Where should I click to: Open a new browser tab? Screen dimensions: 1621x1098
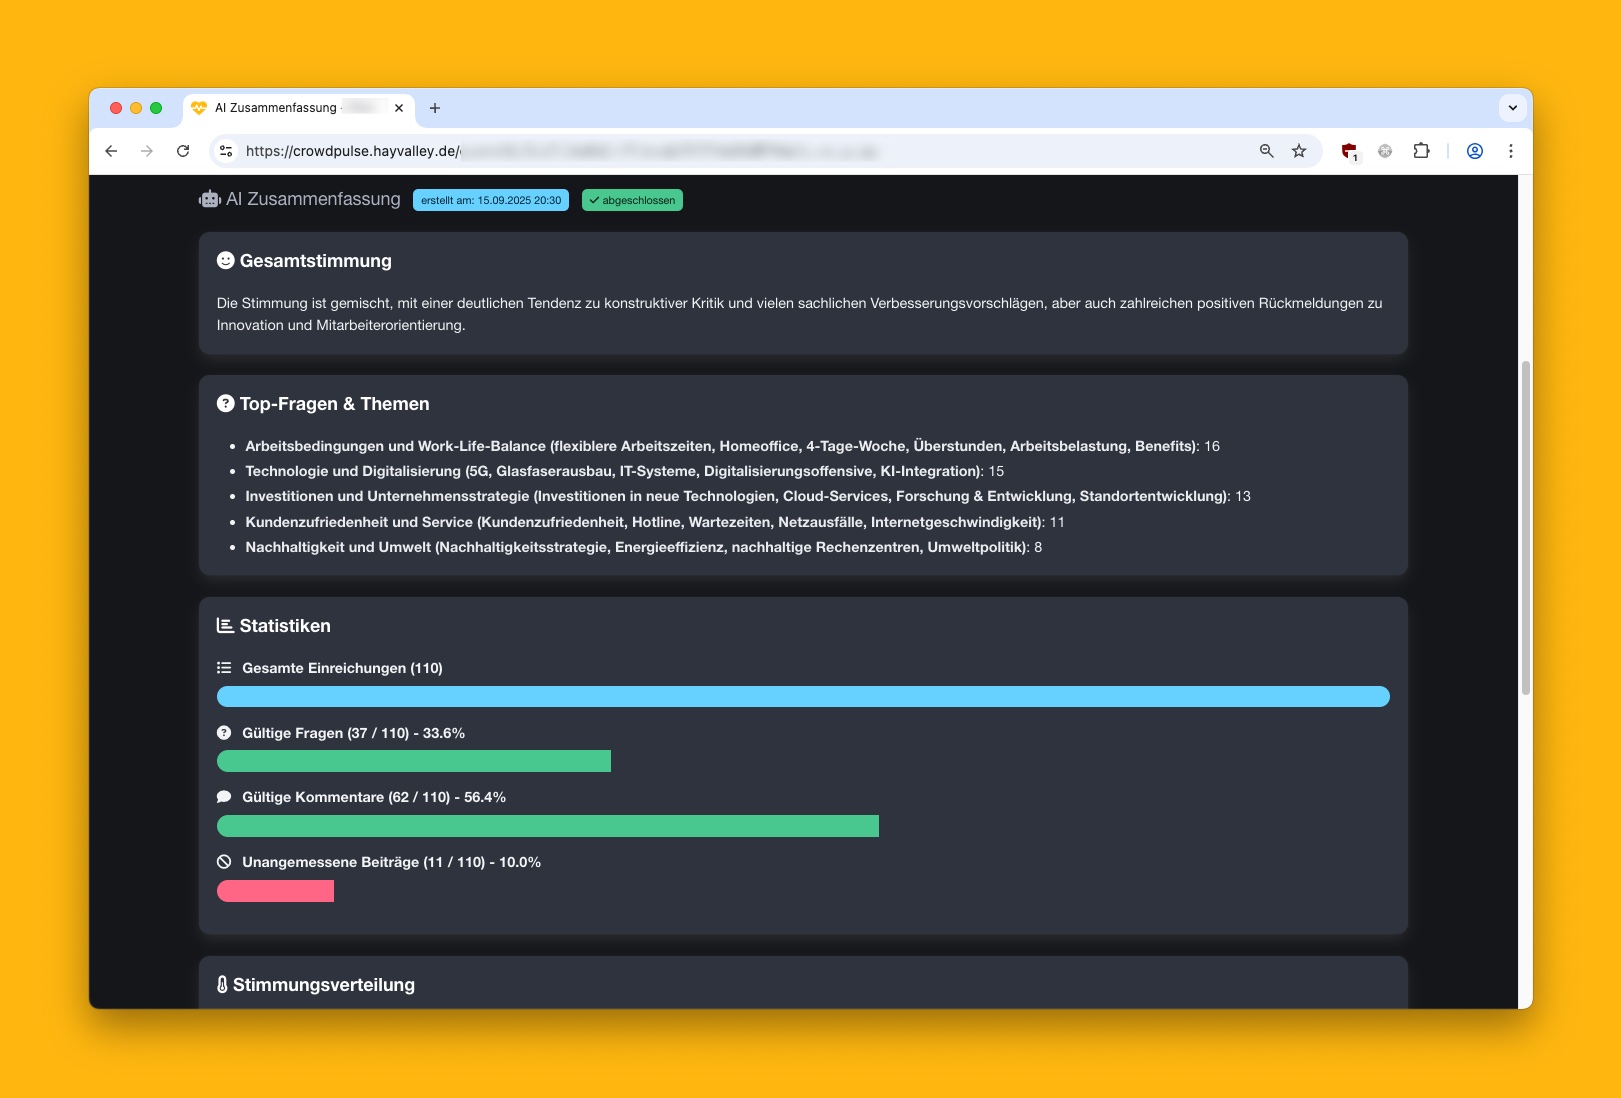click(435, 108)
